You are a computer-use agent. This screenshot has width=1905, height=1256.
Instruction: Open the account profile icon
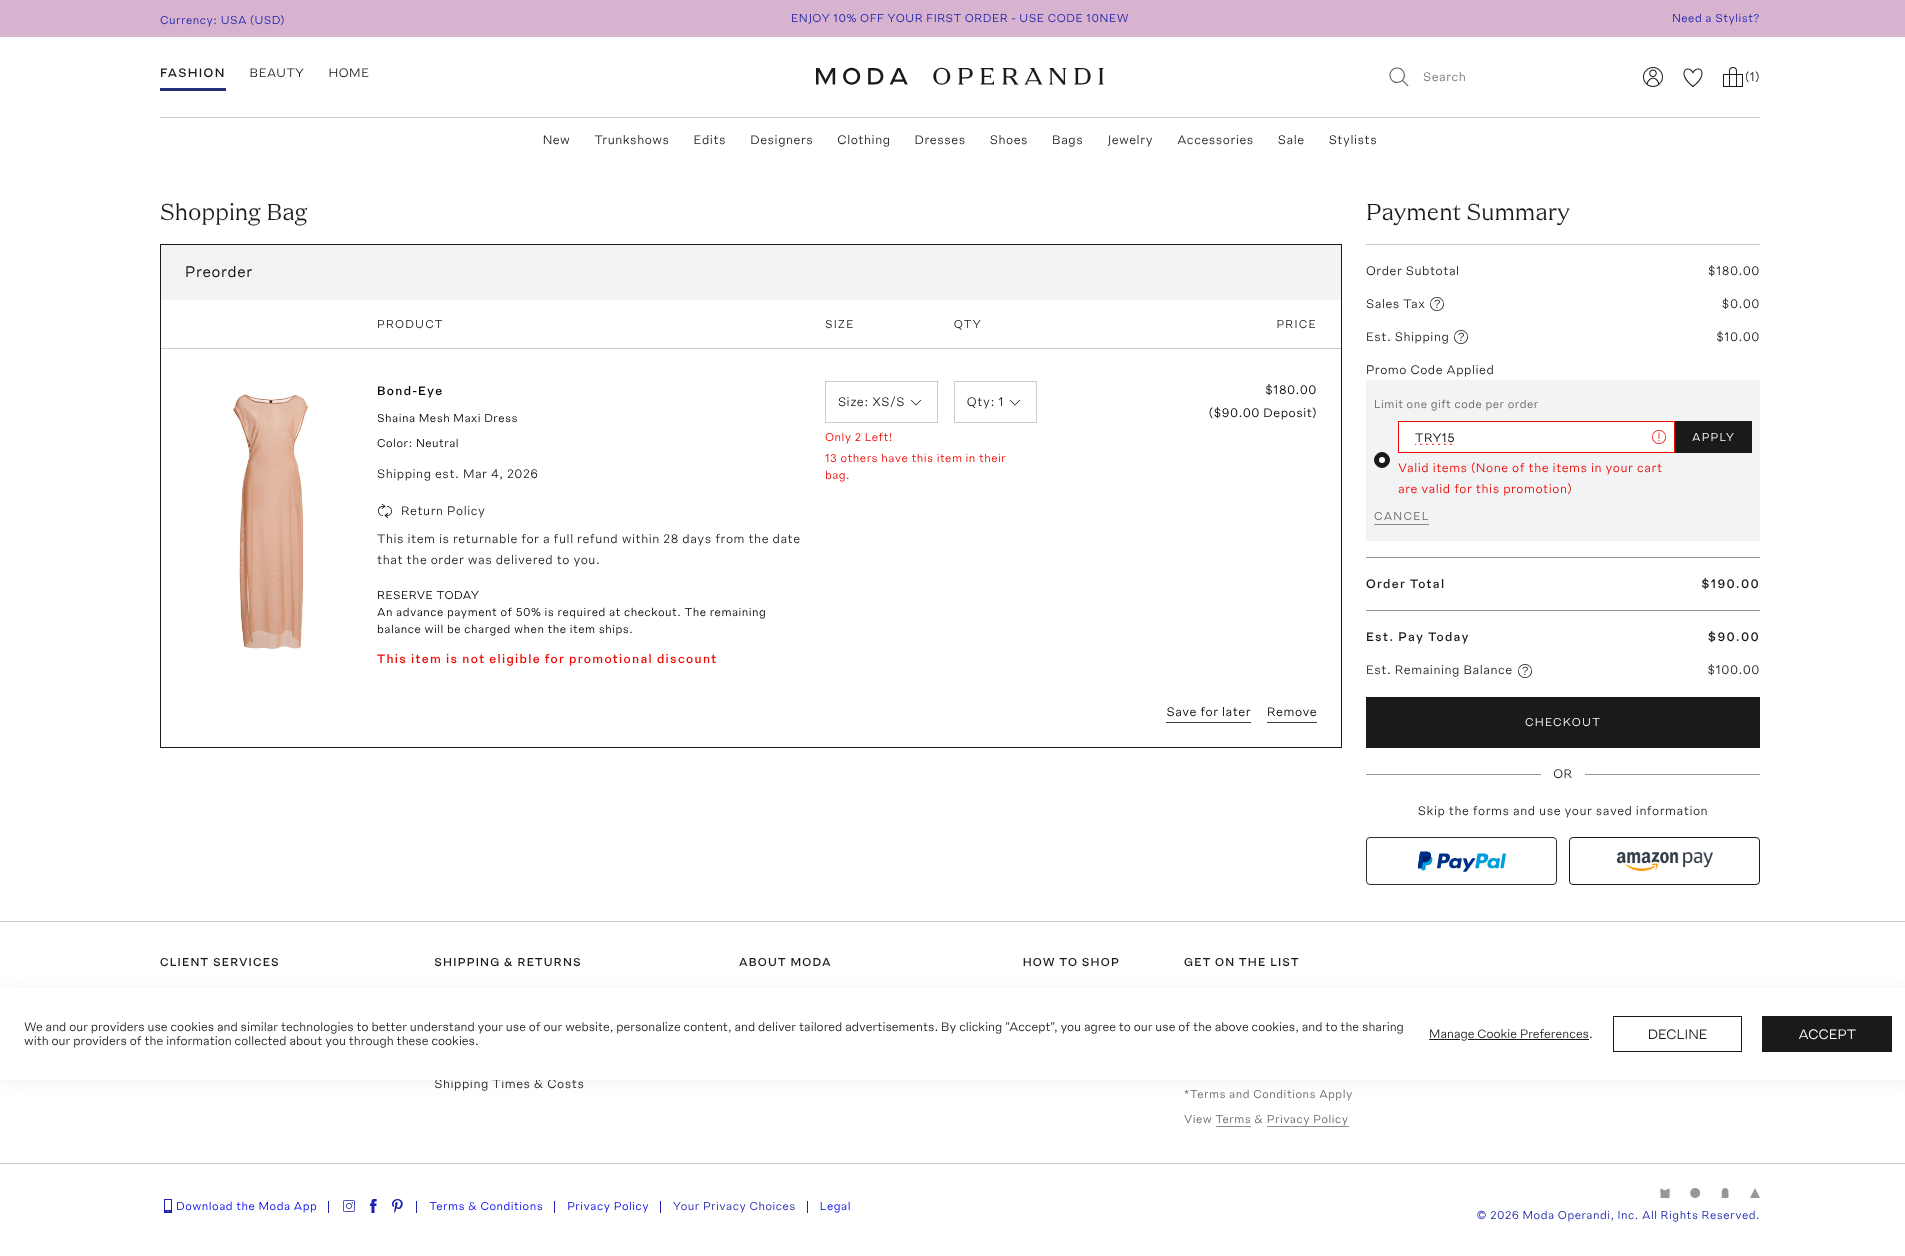pos(1652,77)
